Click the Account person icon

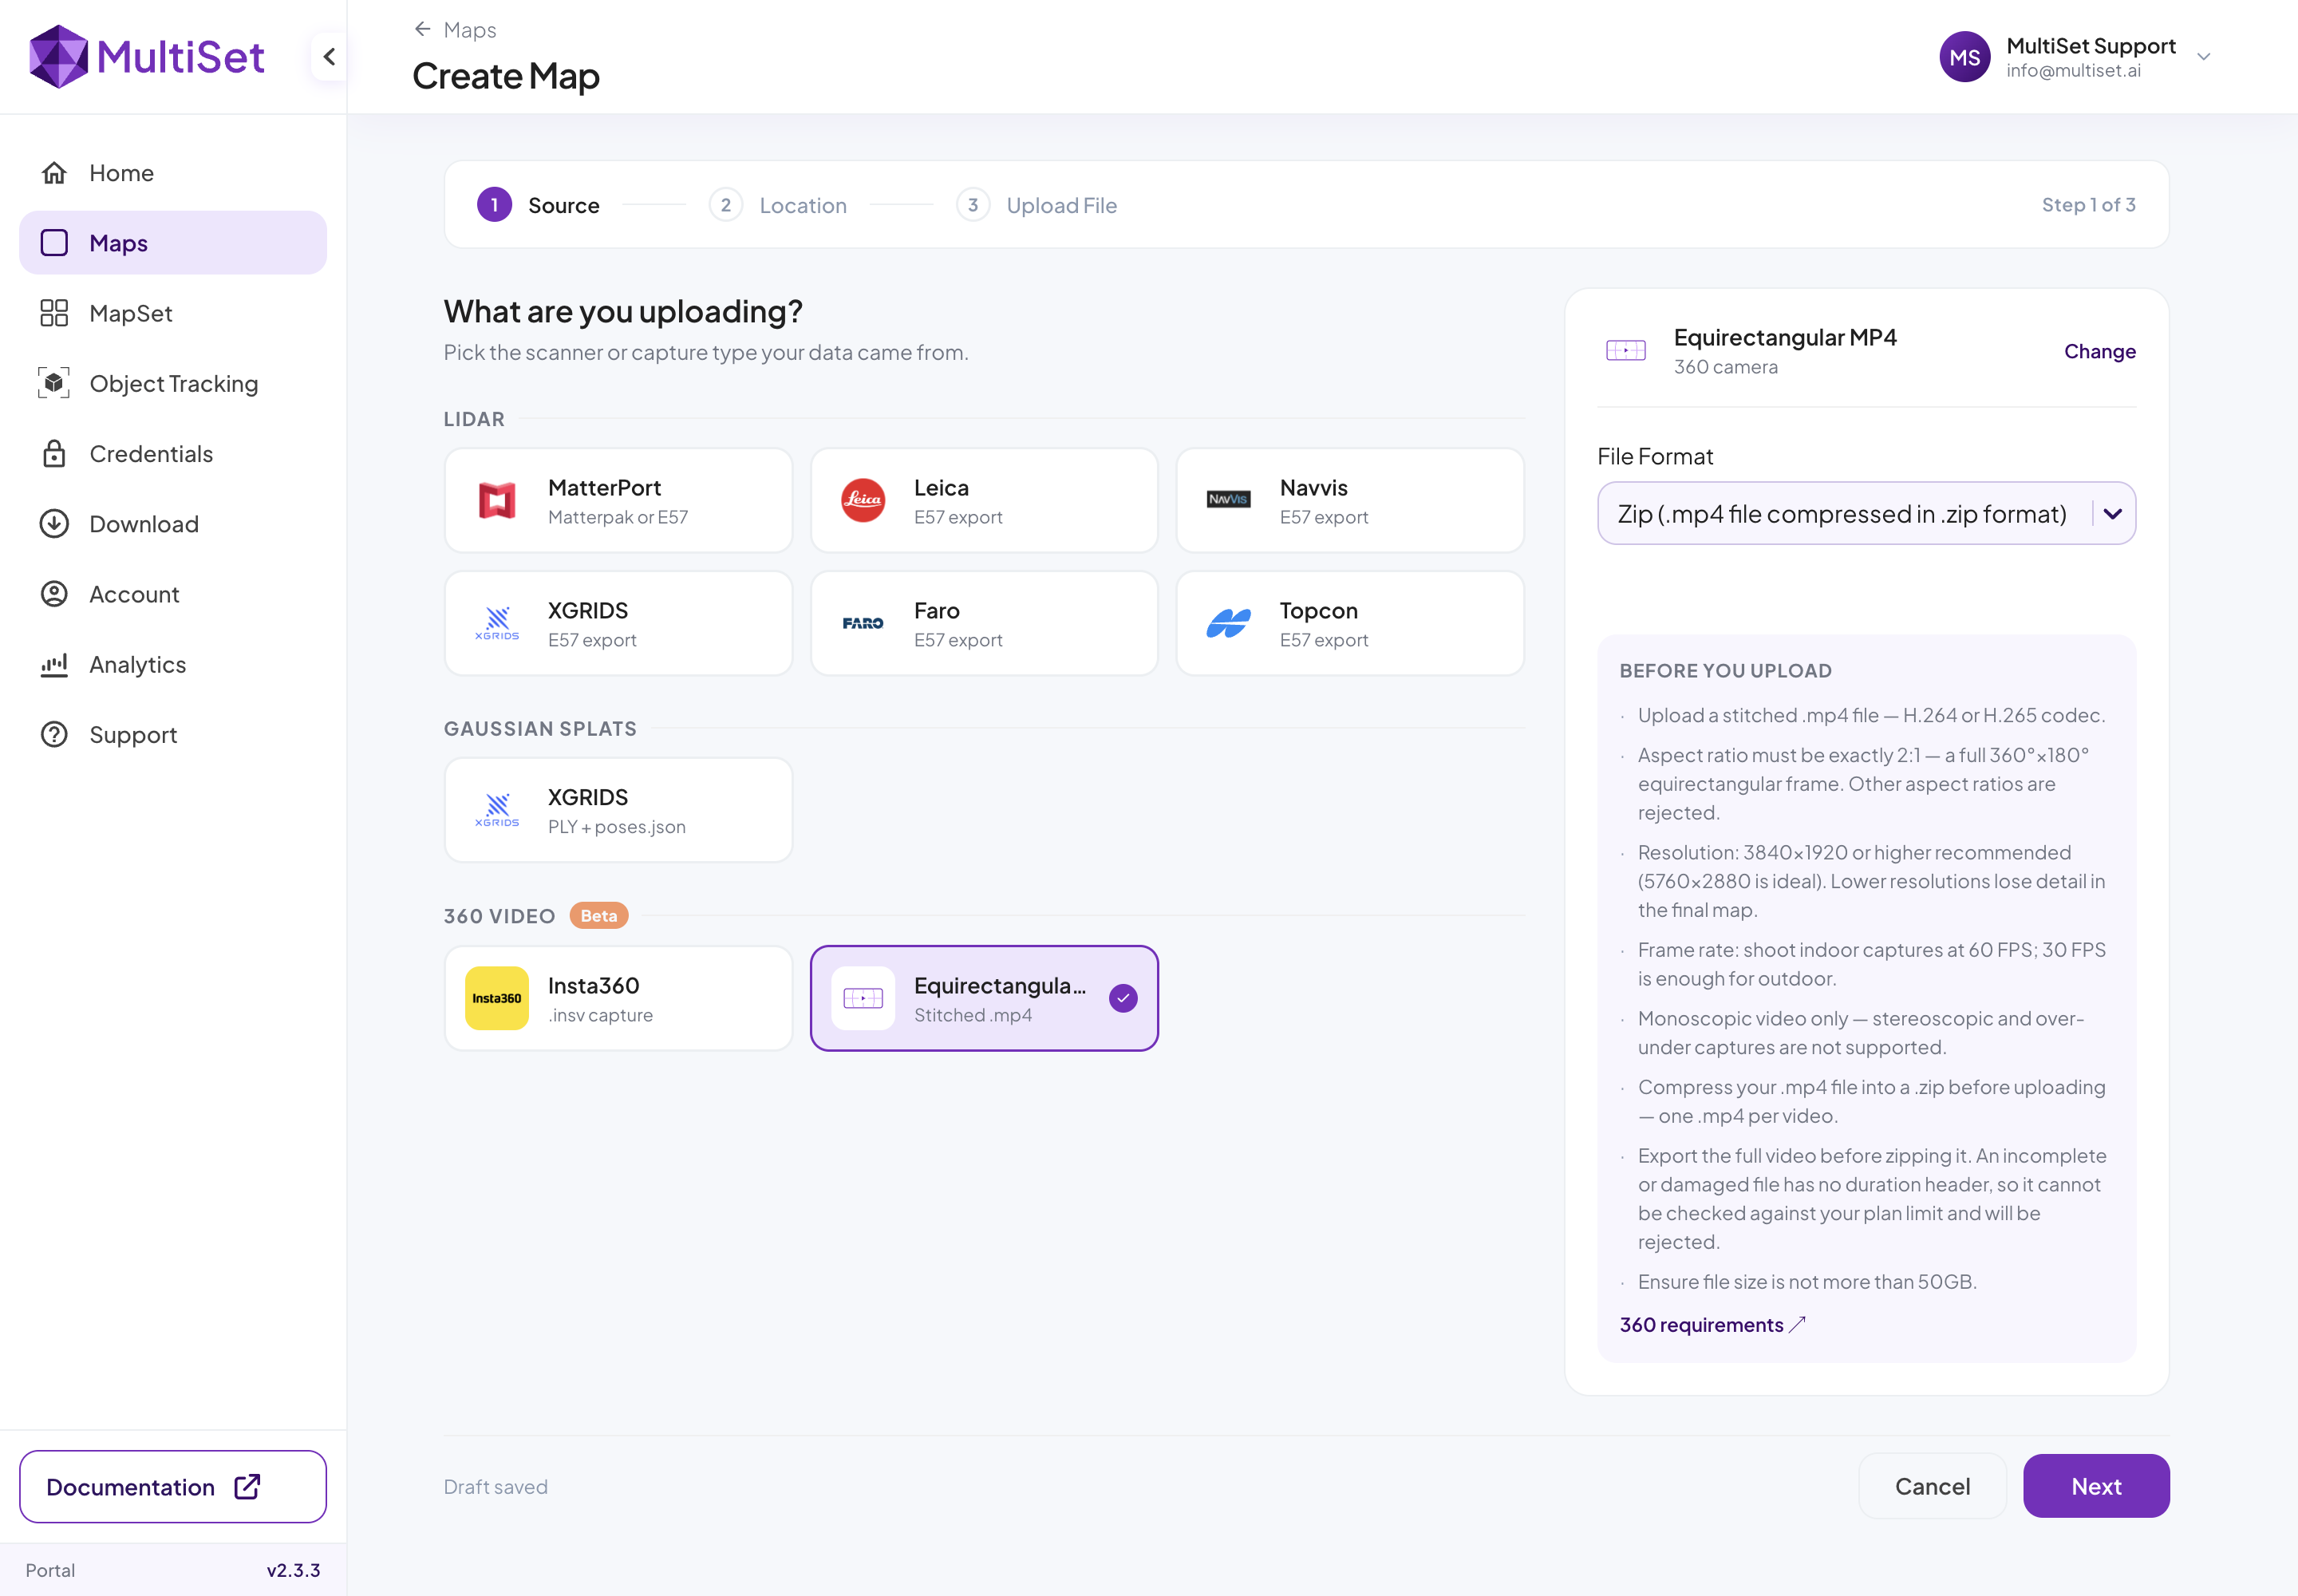(x=54, y=594)
